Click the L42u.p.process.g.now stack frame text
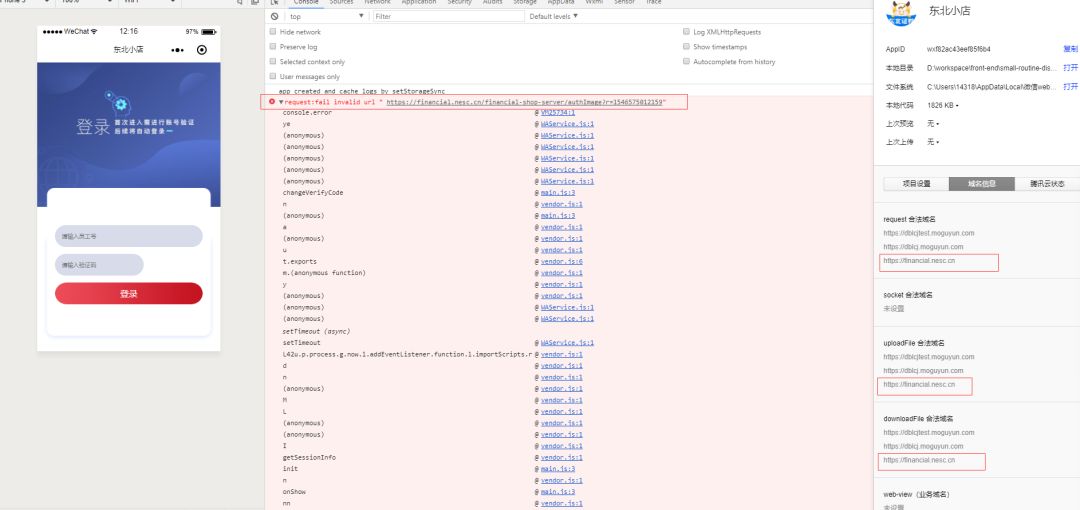The width and height of the screenshot is (1080, 510). point(407,354)
